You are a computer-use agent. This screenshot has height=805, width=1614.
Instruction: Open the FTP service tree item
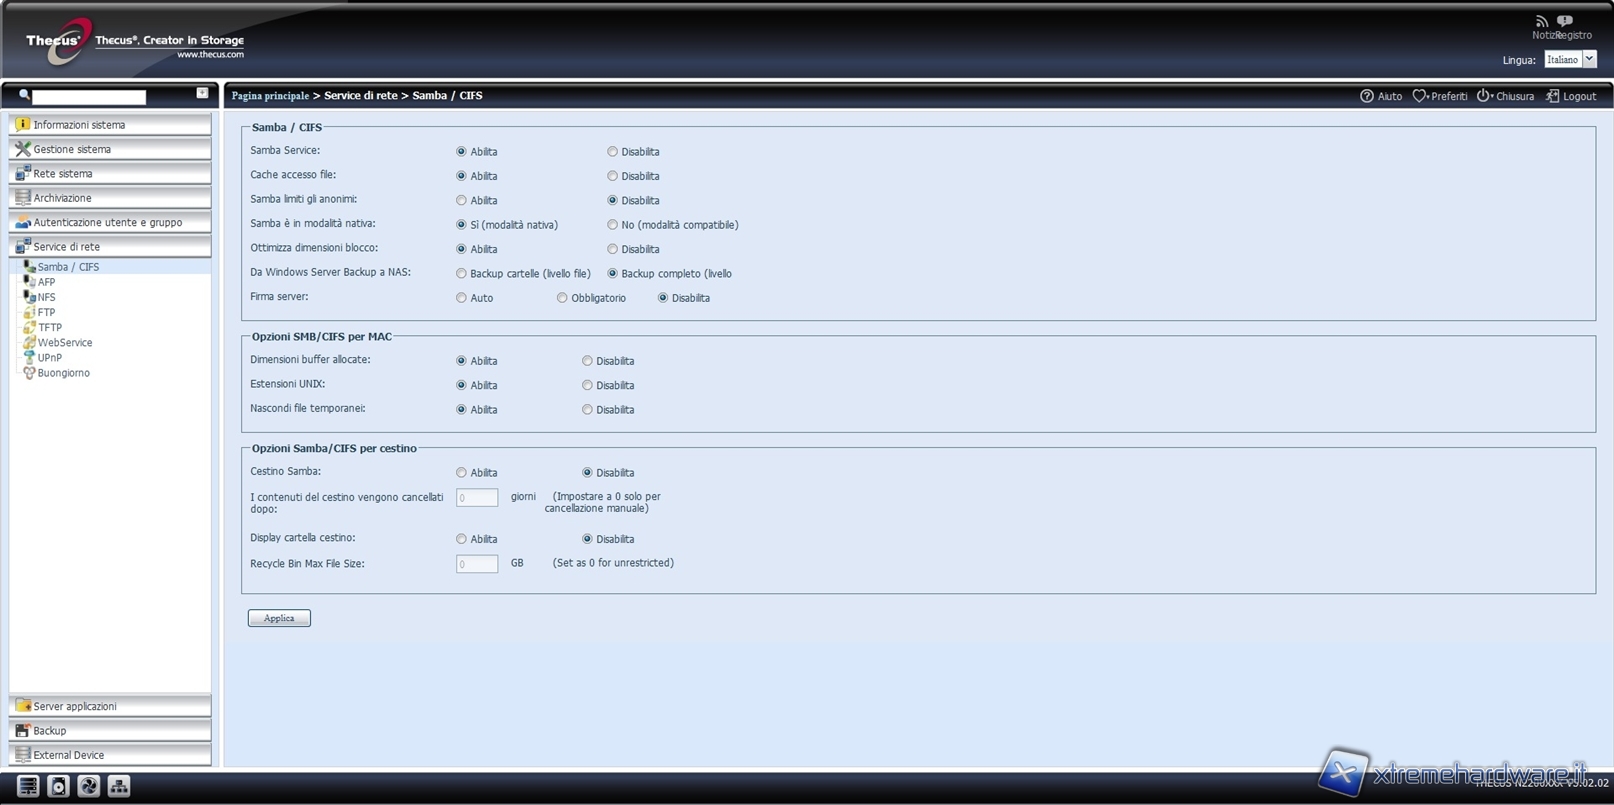click(x=46, y=313)
